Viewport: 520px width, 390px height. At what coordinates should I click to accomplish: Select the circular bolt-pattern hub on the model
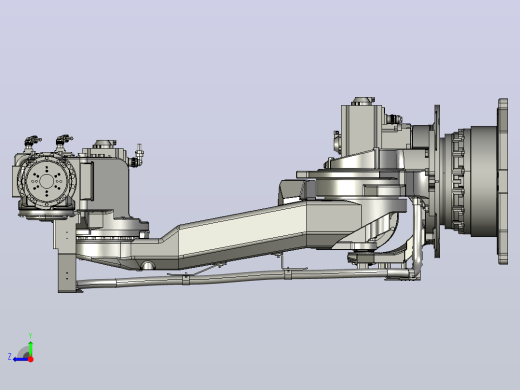pyautogui.click(x=46, y=181)
